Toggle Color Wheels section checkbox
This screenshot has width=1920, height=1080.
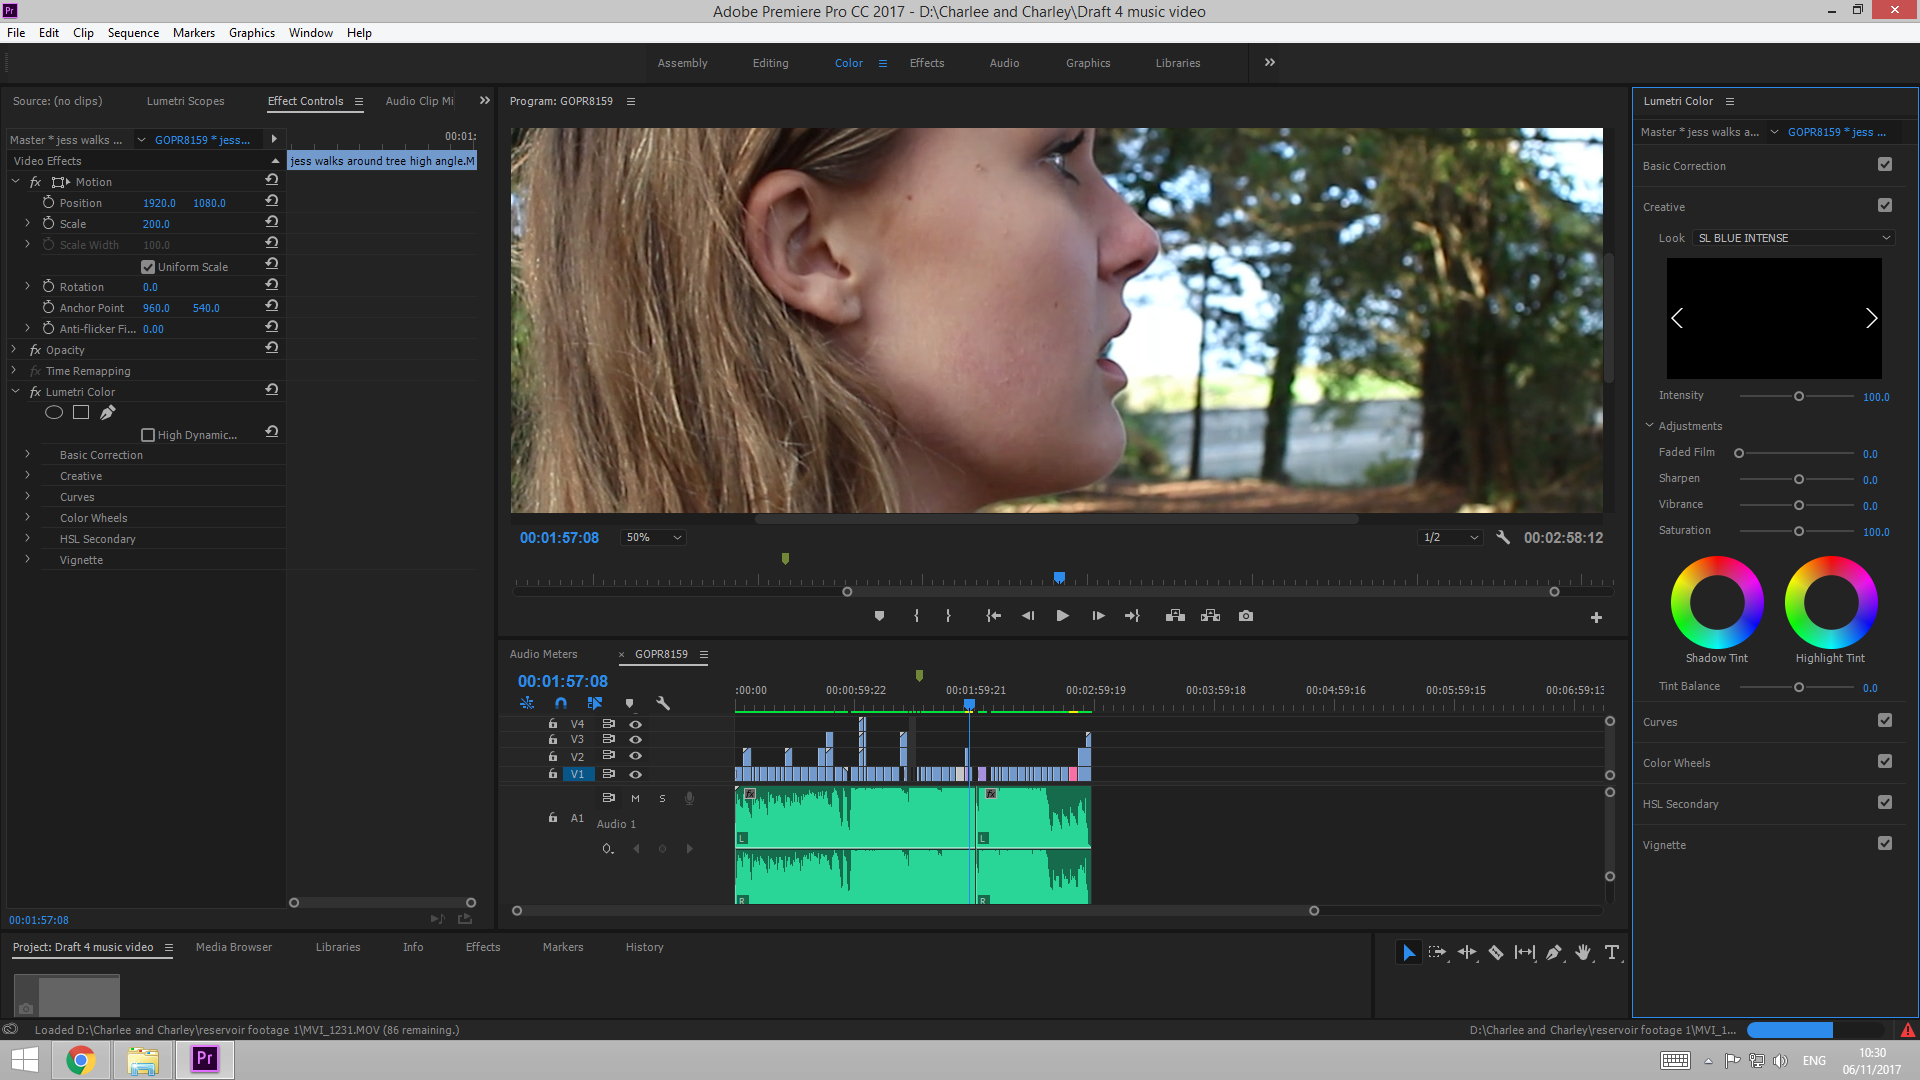click(1885, 762)
